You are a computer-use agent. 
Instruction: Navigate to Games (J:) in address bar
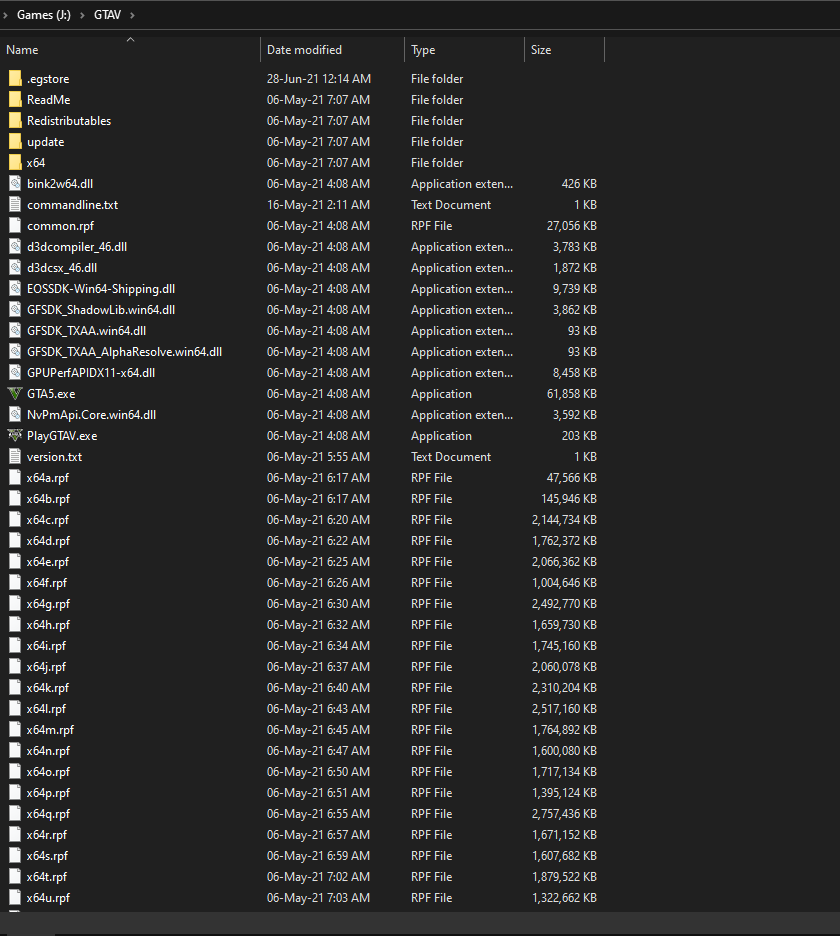point(44,15)
